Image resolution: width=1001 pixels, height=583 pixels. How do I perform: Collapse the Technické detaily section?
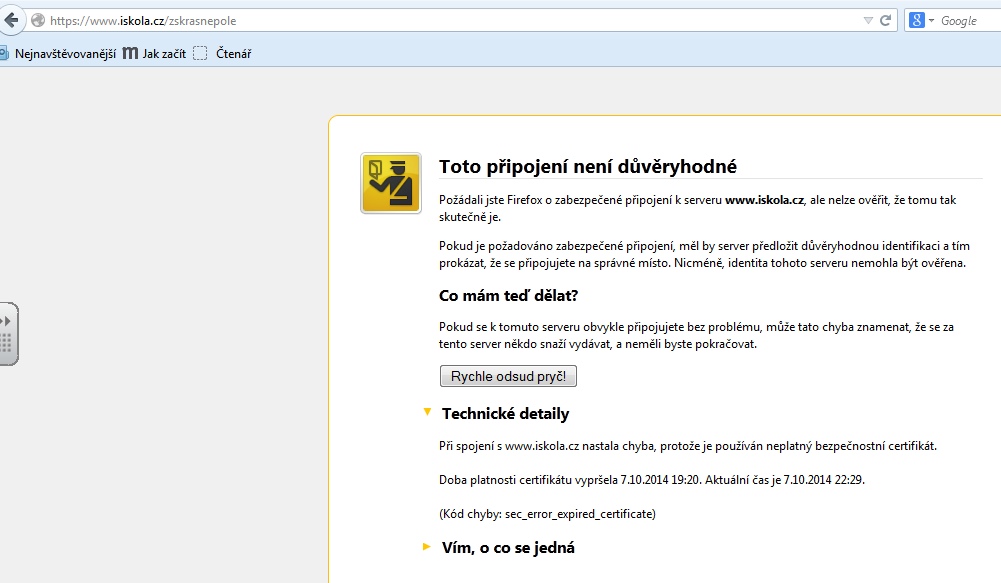tap(427, 411)
